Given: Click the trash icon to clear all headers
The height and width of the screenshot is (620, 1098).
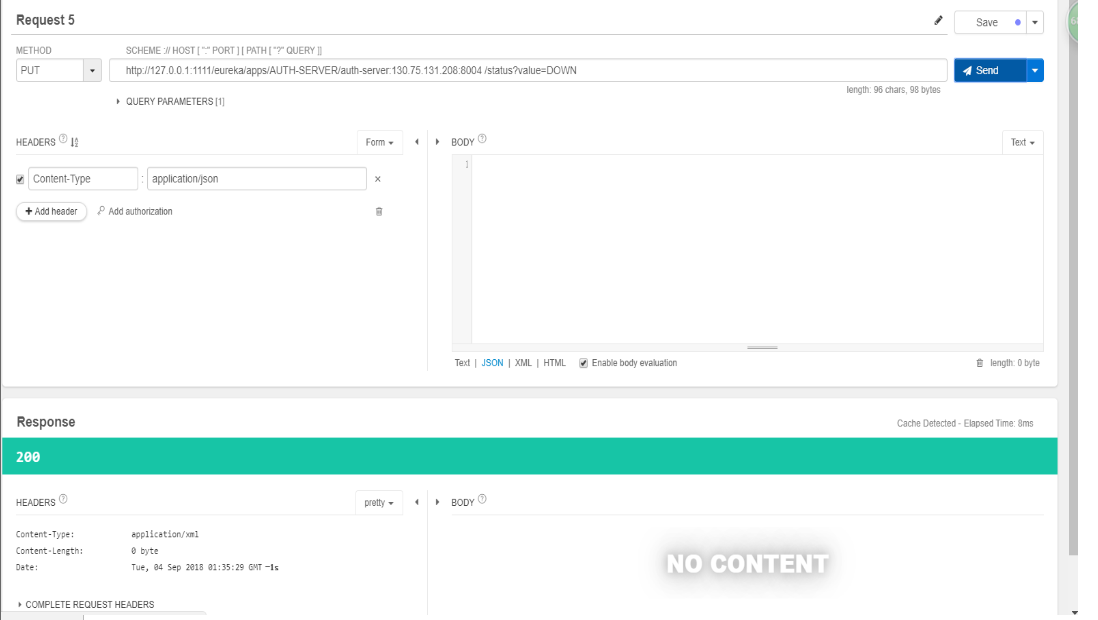Looking at the screenshot, I should tap(377, 211).
